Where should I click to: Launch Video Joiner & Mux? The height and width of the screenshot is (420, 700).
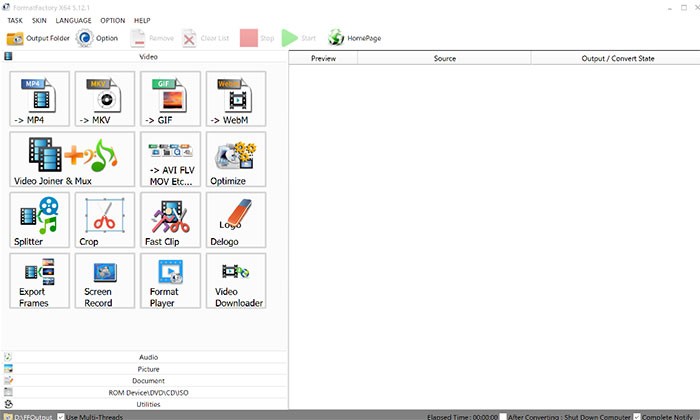click(x=72, y=159)
